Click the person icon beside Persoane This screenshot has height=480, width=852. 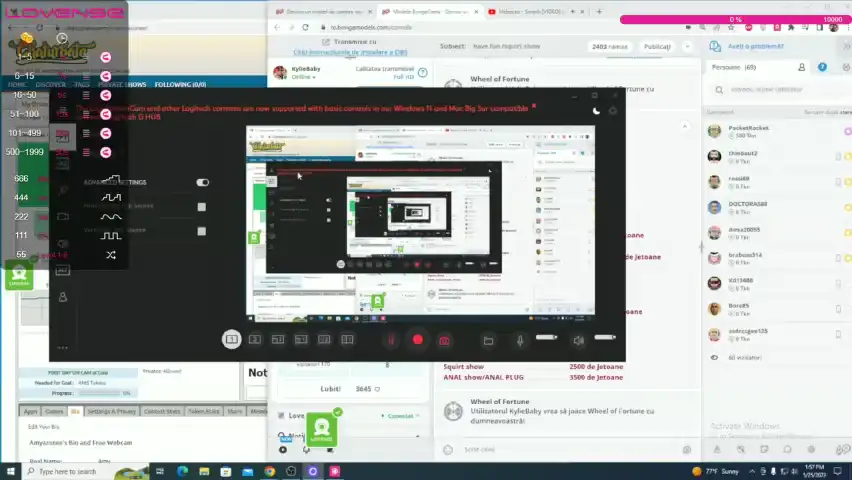(801, 67)
